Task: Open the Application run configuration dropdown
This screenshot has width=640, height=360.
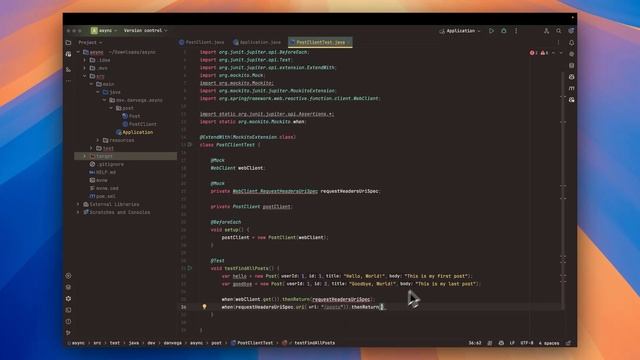Action: coord(460,31)
